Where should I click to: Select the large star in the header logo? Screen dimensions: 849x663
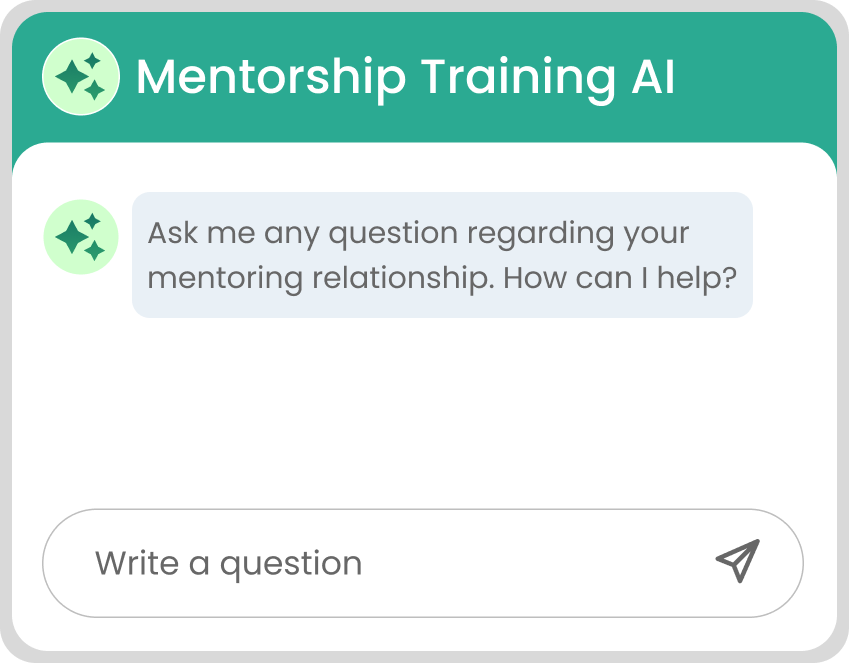click(x=72, y=77)
